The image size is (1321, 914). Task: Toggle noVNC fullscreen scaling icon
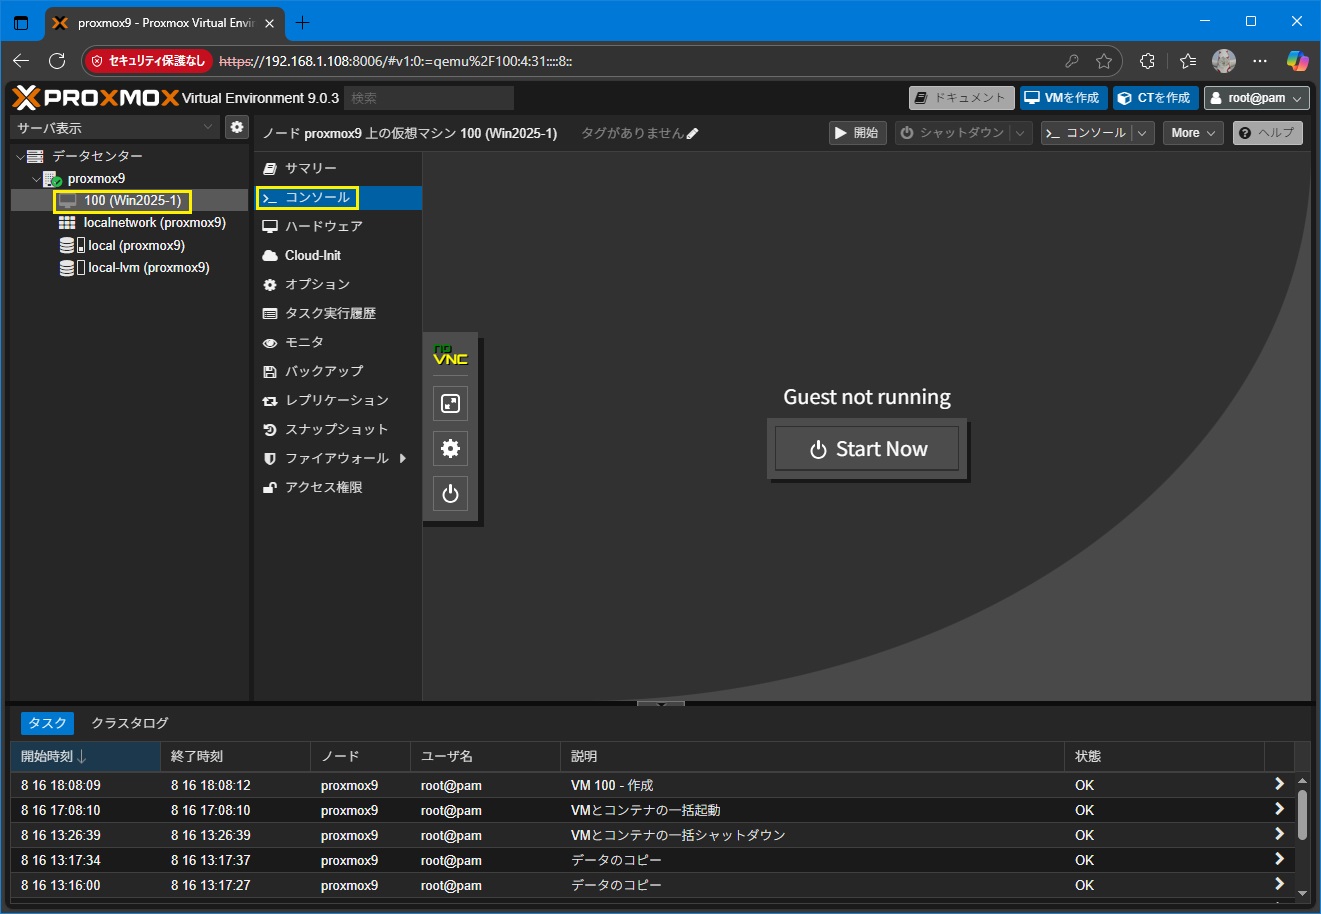tap(450, 403)
